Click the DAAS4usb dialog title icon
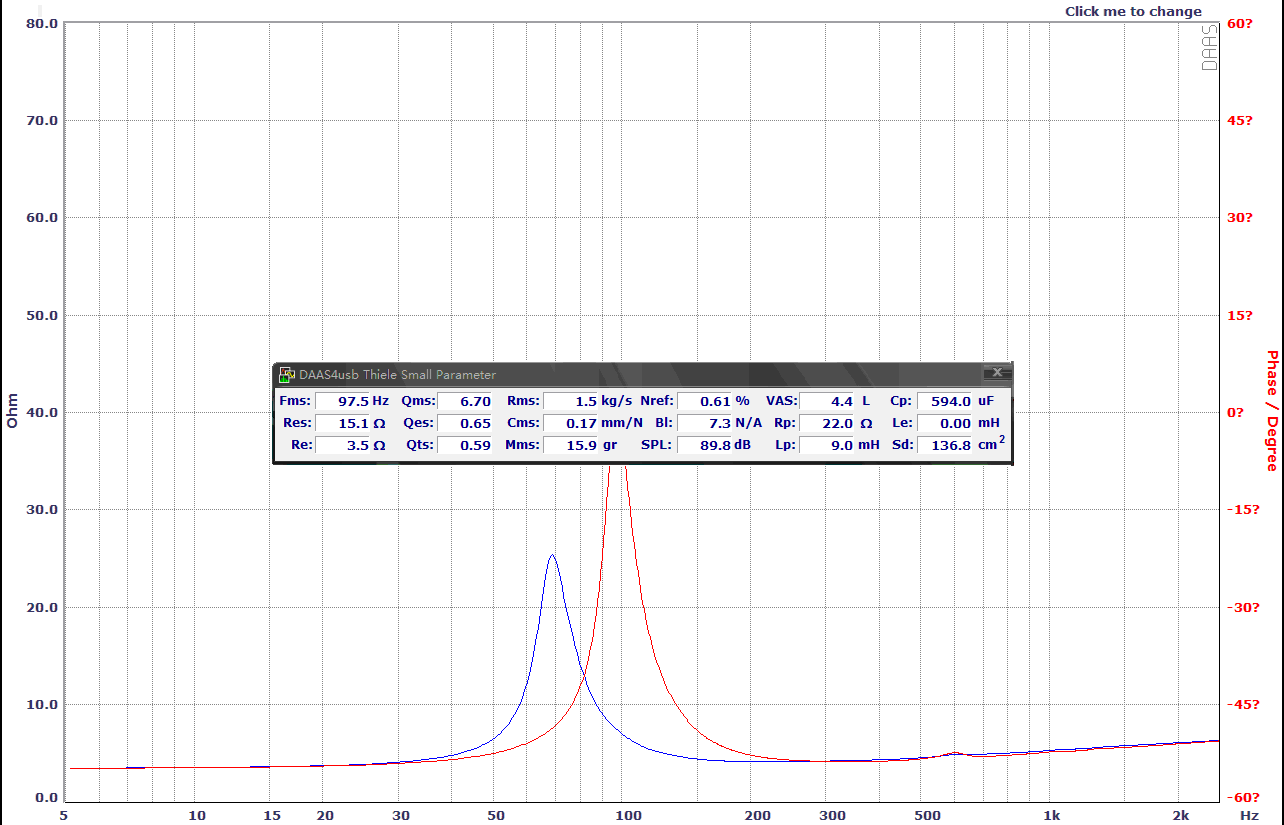 point(286,375)
